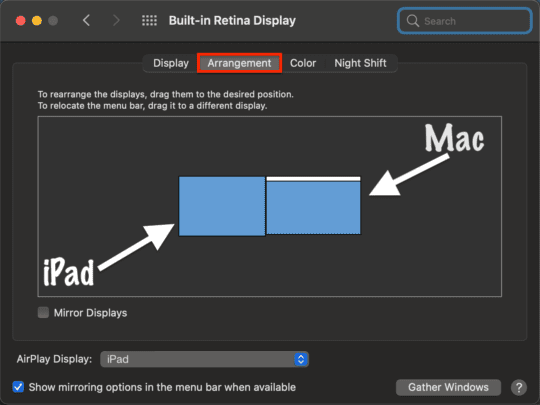The image size is (540, 405).
Task: Focus the Search input field
Action: (x=464, y=21)
